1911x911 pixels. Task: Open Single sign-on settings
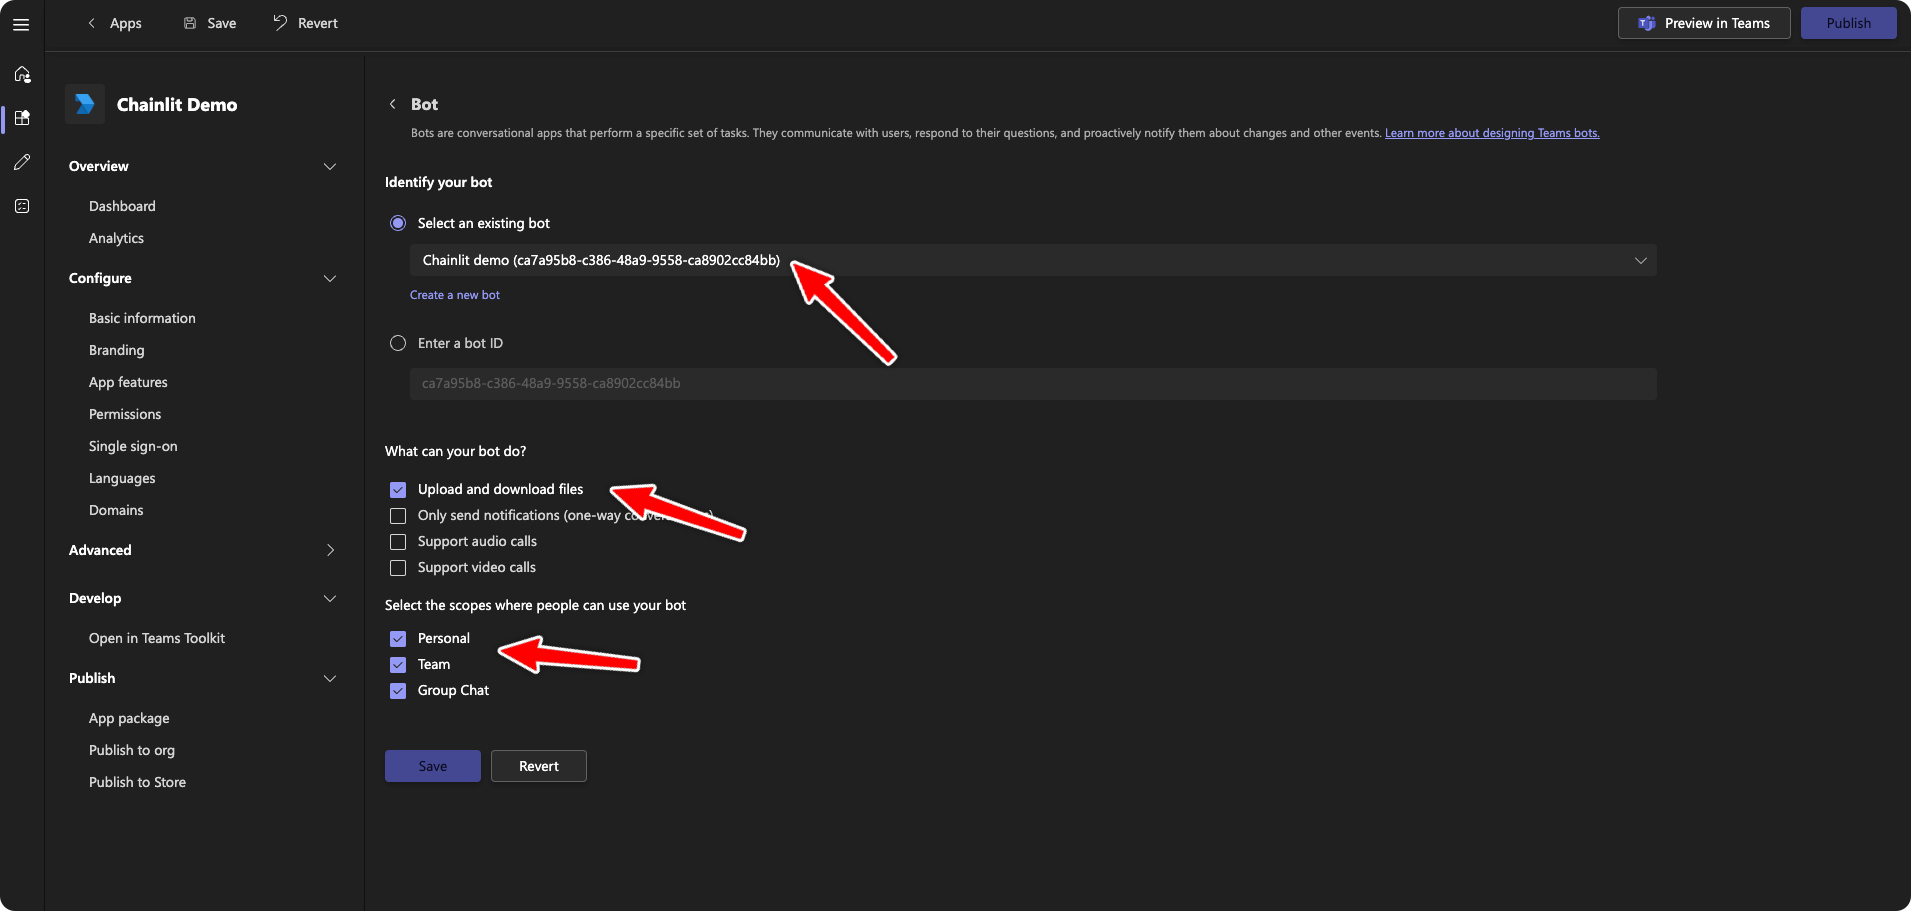(133, 446)
